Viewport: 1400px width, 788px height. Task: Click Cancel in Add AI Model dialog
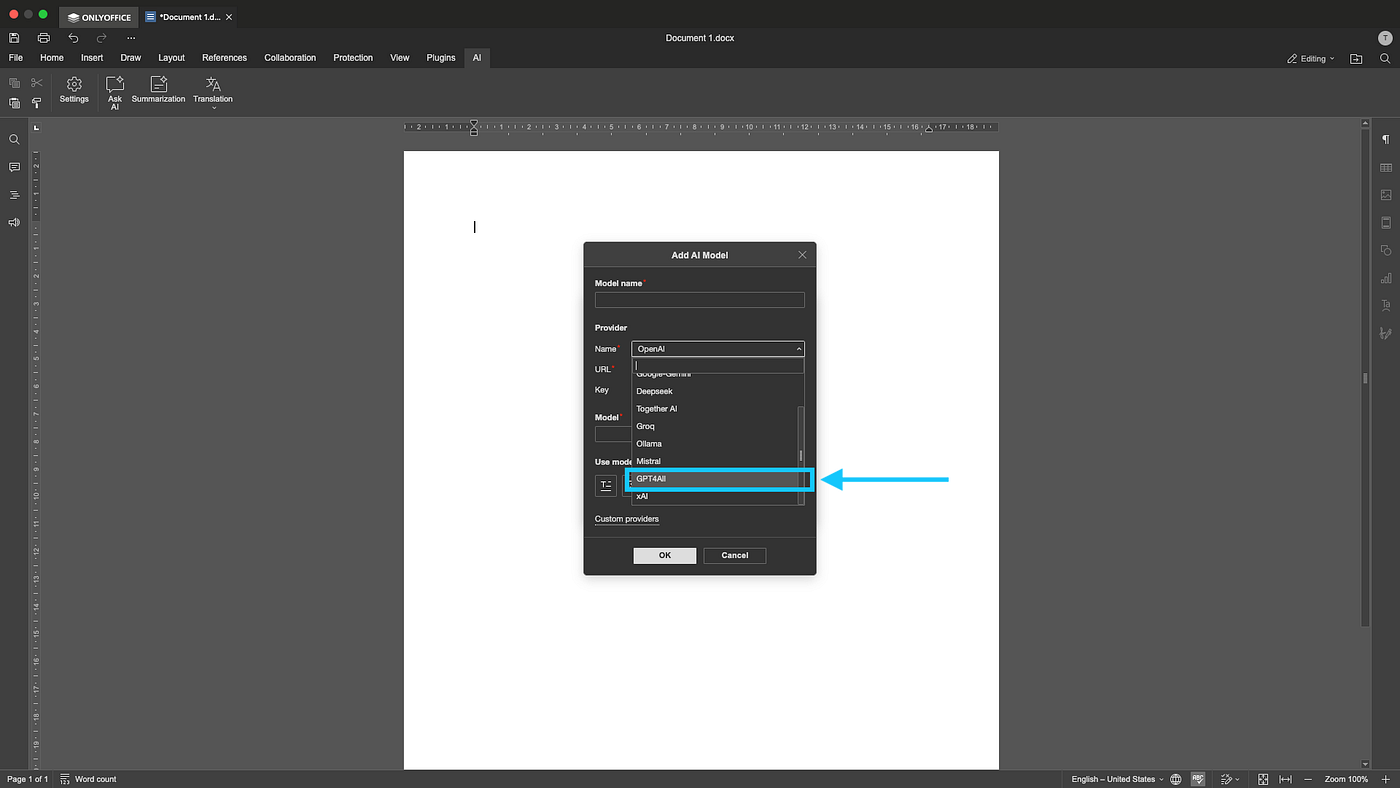tap(735, 555)
